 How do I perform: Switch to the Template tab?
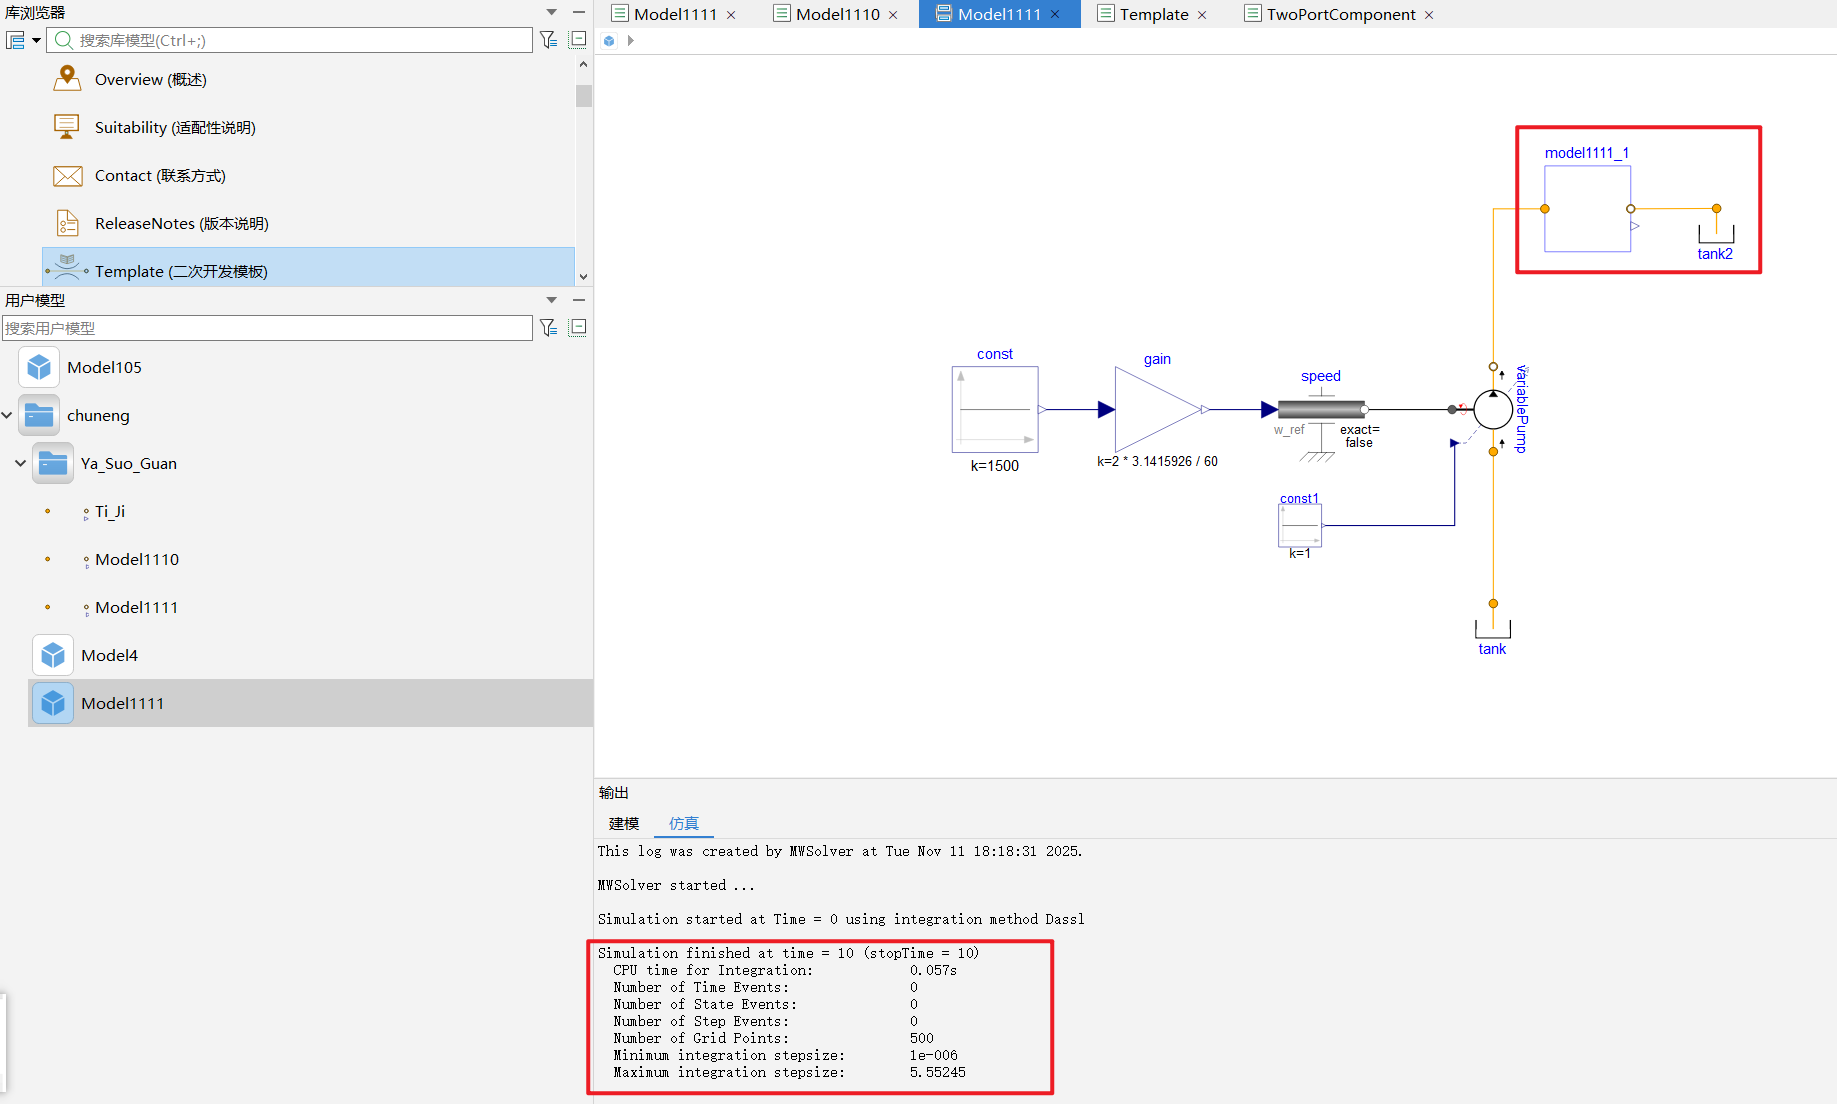point(1153,14)
